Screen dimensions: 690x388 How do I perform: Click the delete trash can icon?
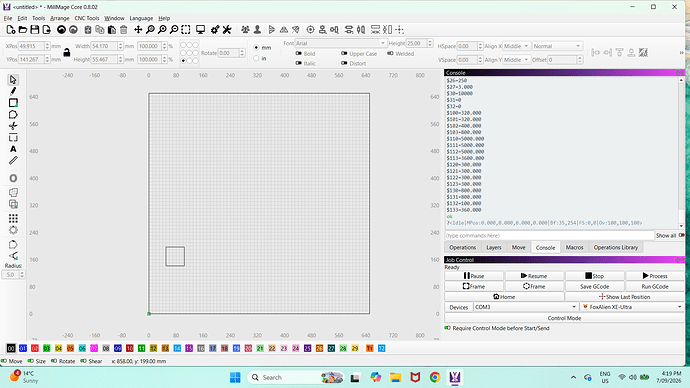coord(124,29)
